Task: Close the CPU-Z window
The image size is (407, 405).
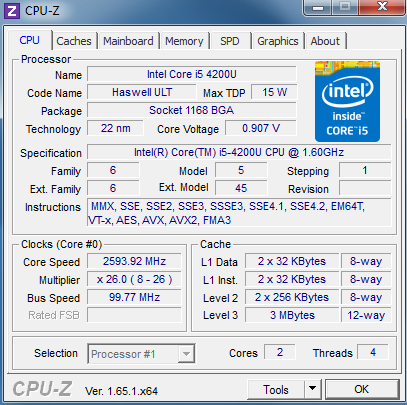Action: pyautogui.click(x=383, y=7)
